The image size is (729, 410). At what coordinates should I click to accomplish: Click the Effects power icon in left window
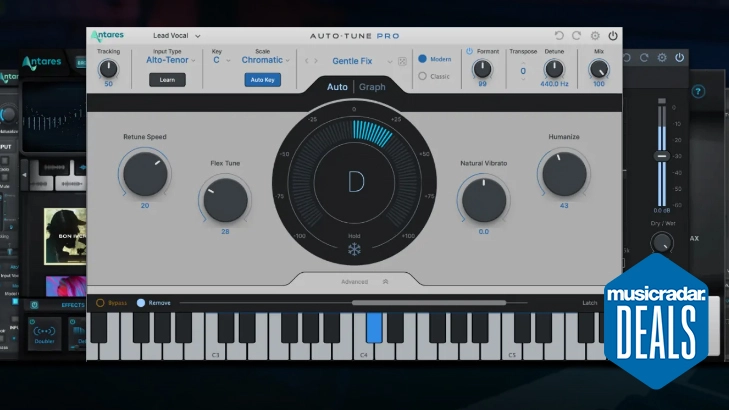[34, 305]
